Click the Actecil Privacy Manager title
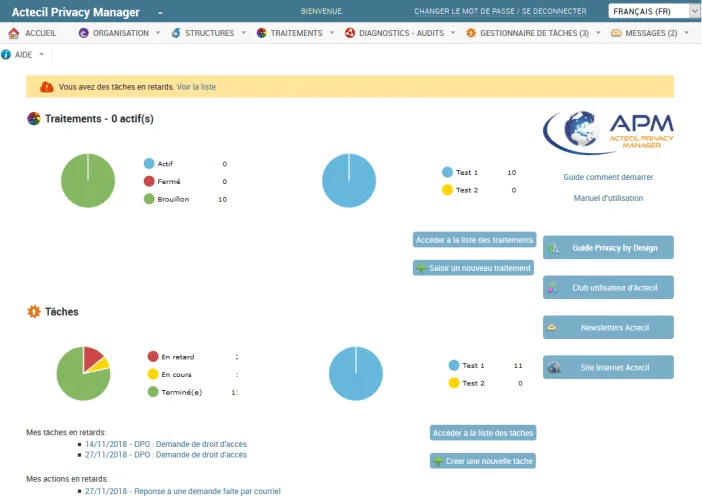The height and width of the screenshot is (500, 702). 76,12
